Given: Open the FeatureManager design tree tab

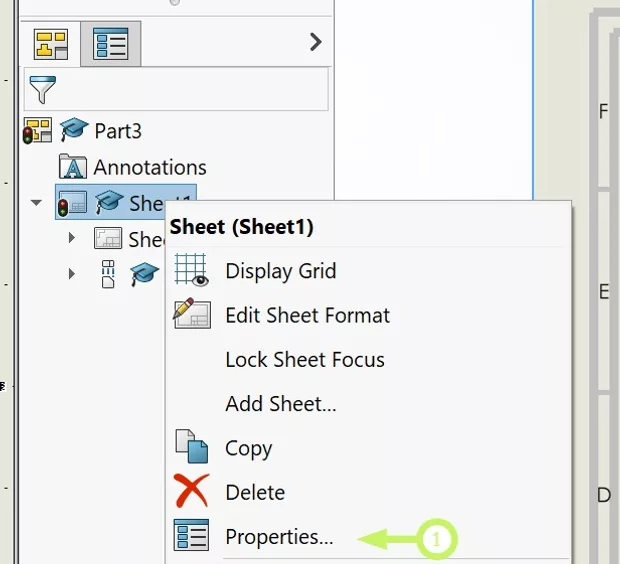Looking at the screenshot, I should point(51,43).
